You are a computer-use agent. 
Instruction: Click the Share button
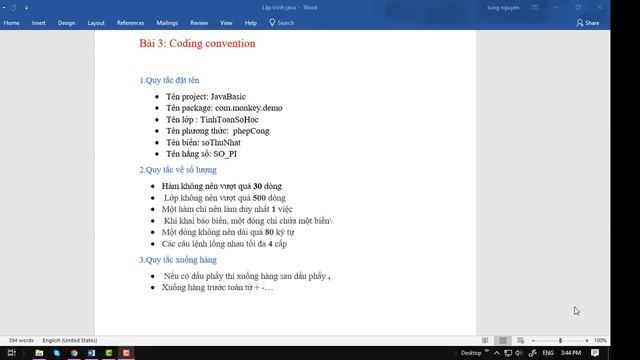(x=588, y=23)
